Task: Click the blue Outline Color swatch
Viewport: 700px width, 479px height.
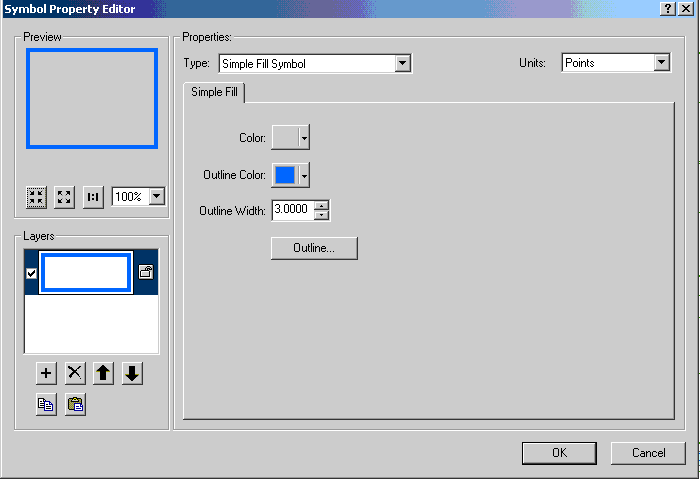Action: tap(285, 175)
